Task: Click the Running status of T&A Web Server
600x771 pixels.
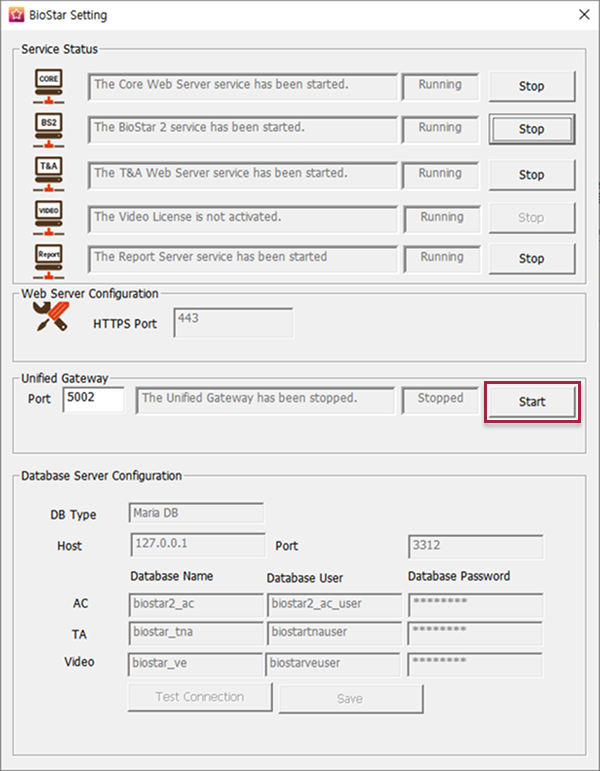Action: pyautogui.click(x=440, y=176)
